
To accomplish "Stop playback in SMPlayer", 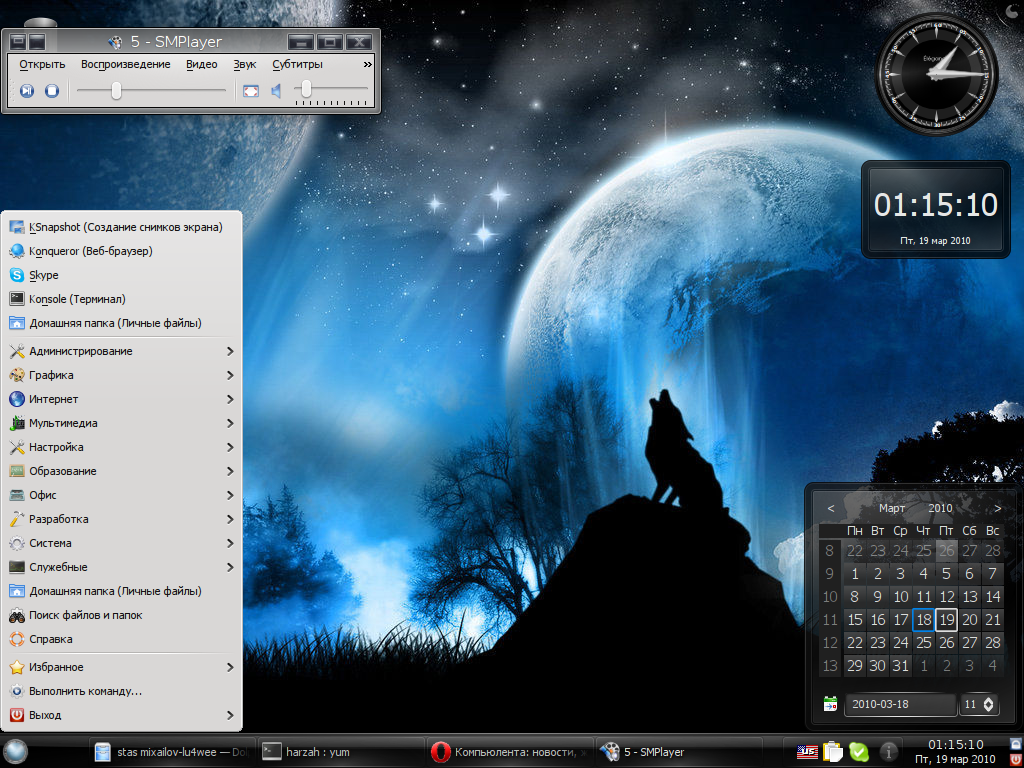I will [x=52, y=91].
